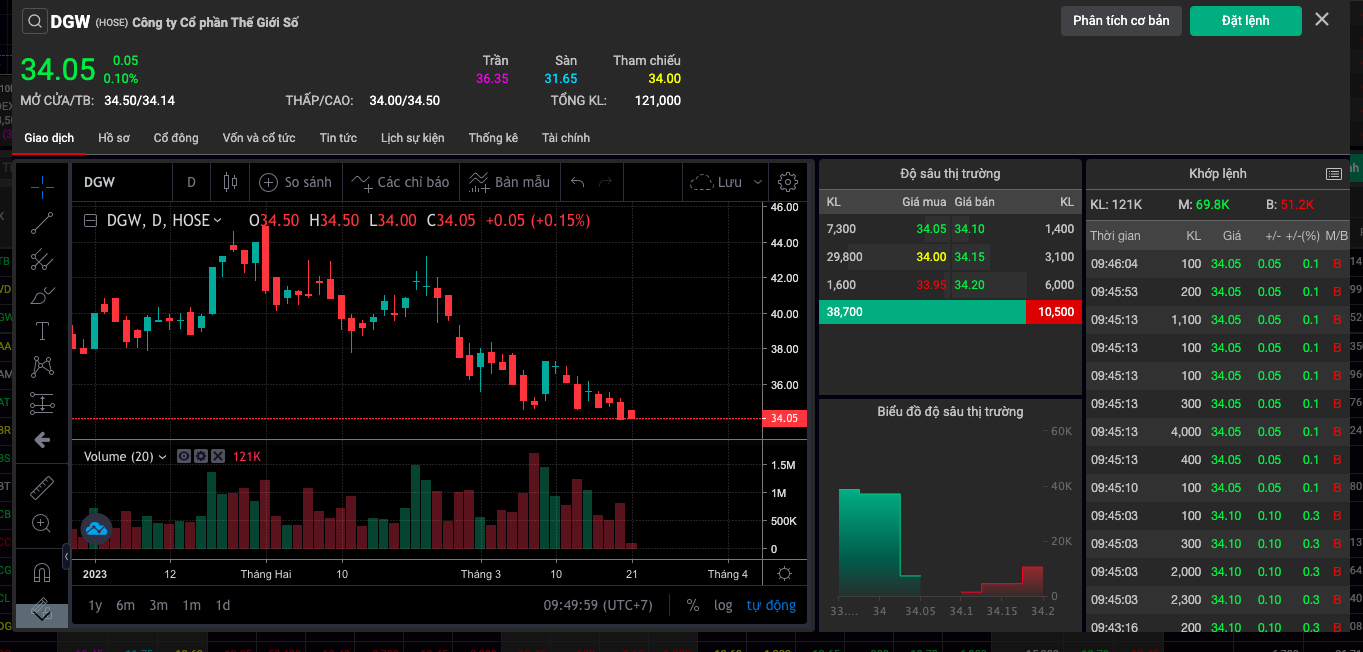Viewport: 1363px width, 652px height.
Task: Set chart range to 1d
Action: (223, 605)
